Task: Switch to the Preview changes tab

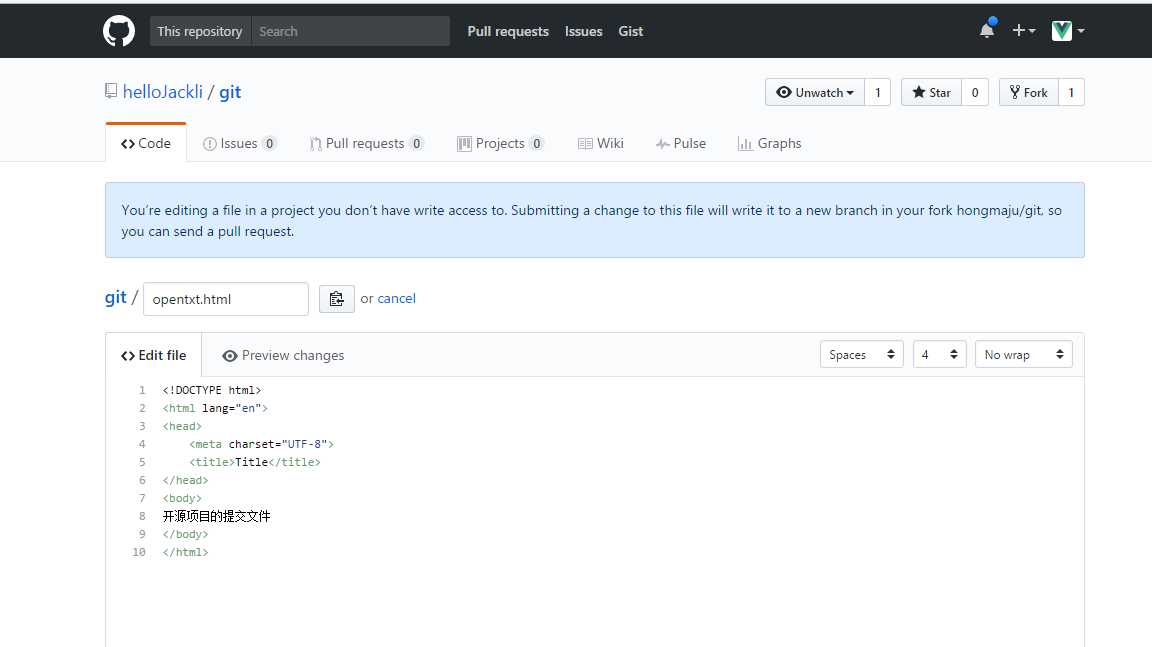Action: coord(283,356)
